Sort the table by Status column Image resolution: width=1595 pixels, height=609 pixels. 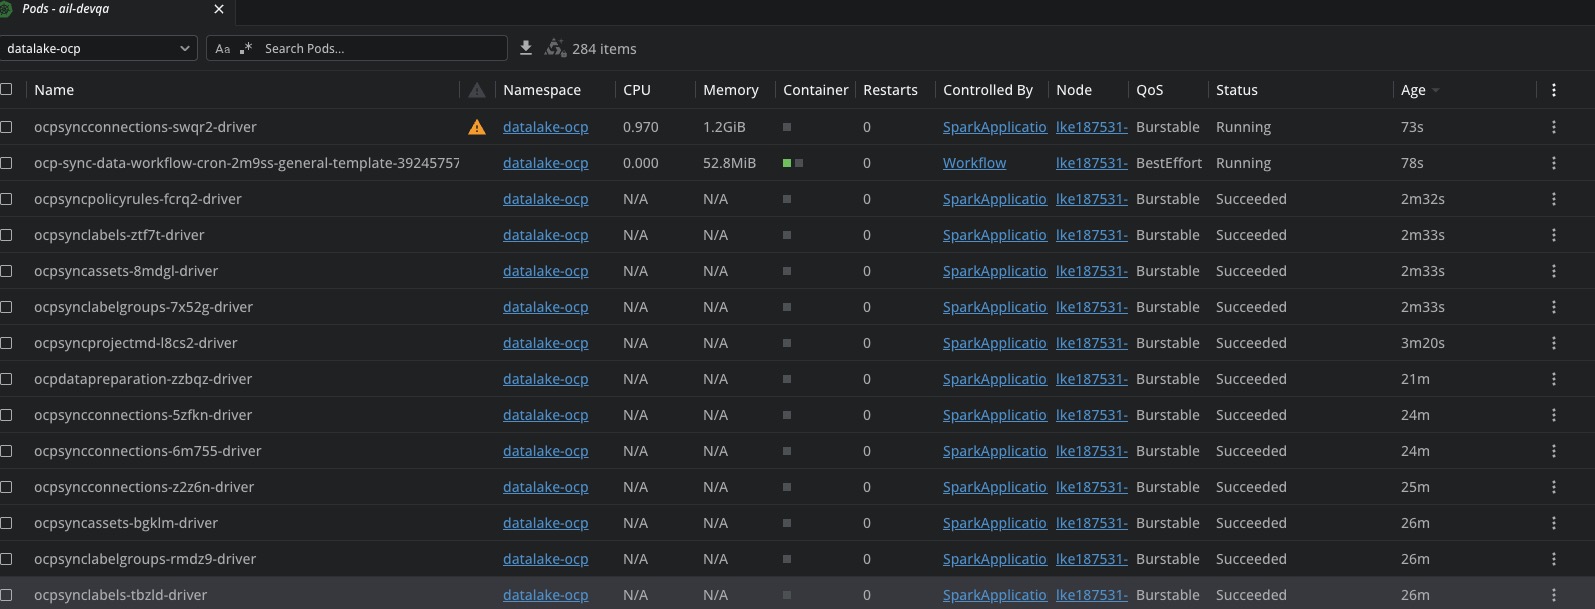tap(1236, 90)
